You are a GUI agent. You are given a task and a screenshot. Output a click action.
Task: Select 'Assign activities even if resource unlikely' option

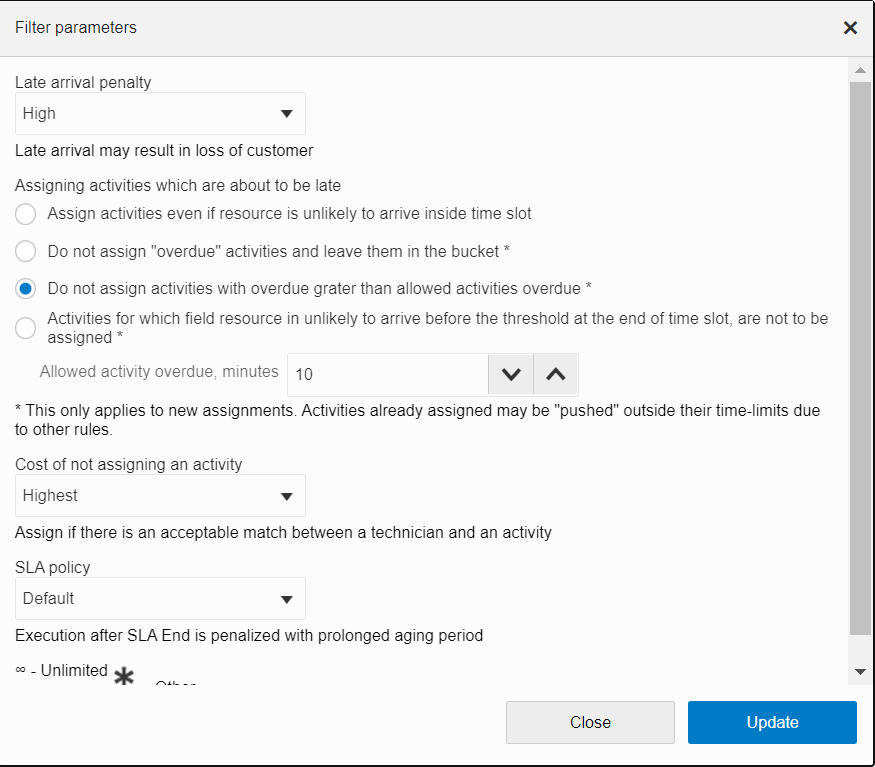point(26,214)
